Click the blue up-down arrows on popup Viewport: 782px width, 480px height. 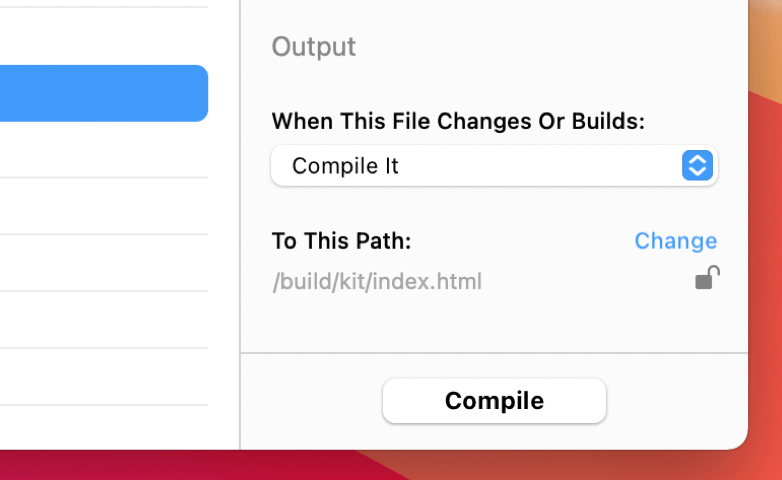697,165
